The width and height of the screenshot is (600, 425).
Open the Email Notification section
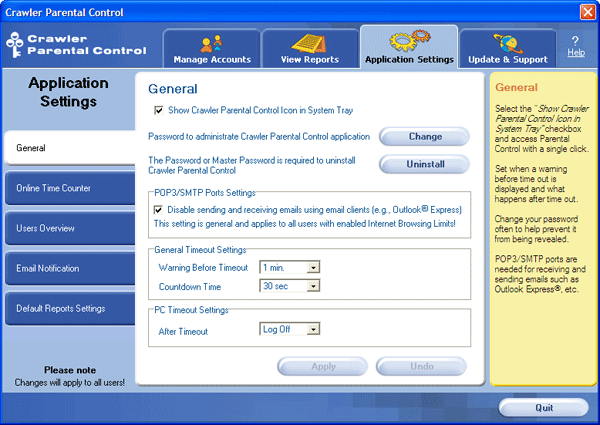pos(70,269)
